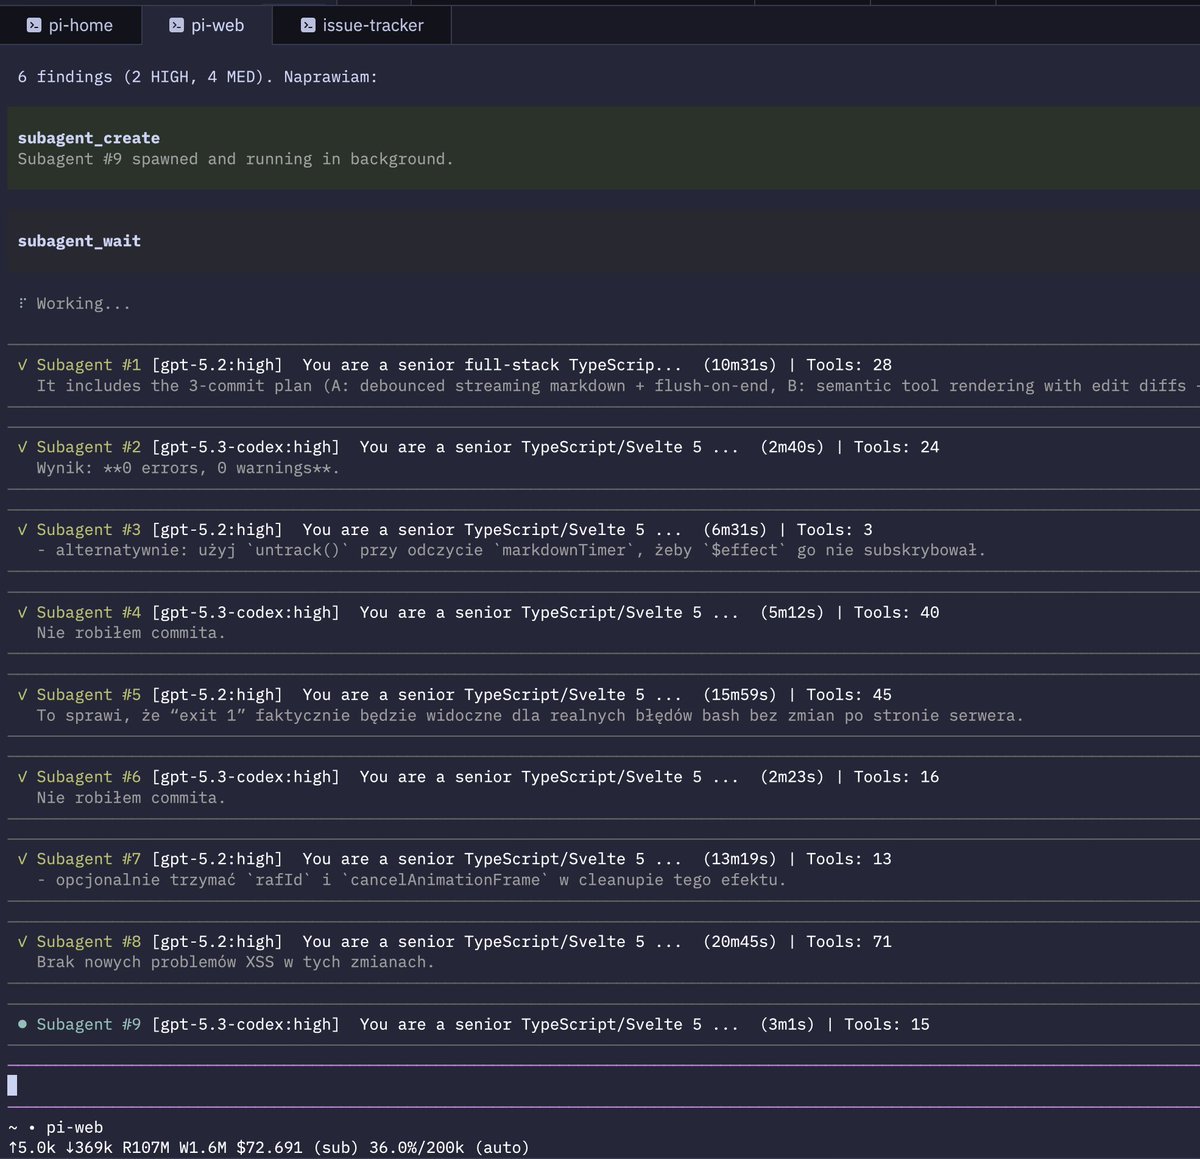Image resolution: width=1200 pixels, height=1159 pixels.
Task: Click 'Tools: 28' on Subagent #1 row
Action: [x=849, y=365]
